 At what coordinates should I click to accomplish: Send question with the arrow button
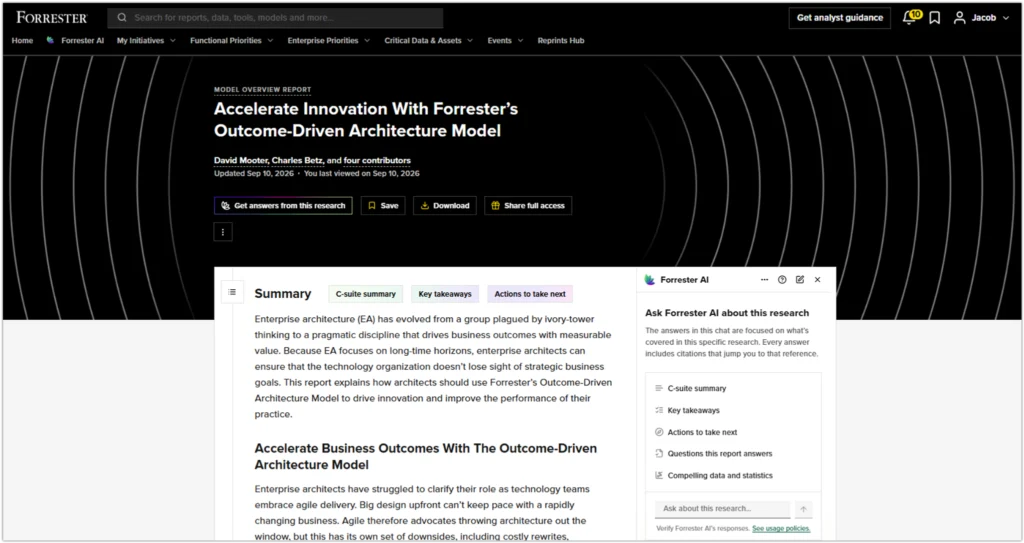point(803,509)
